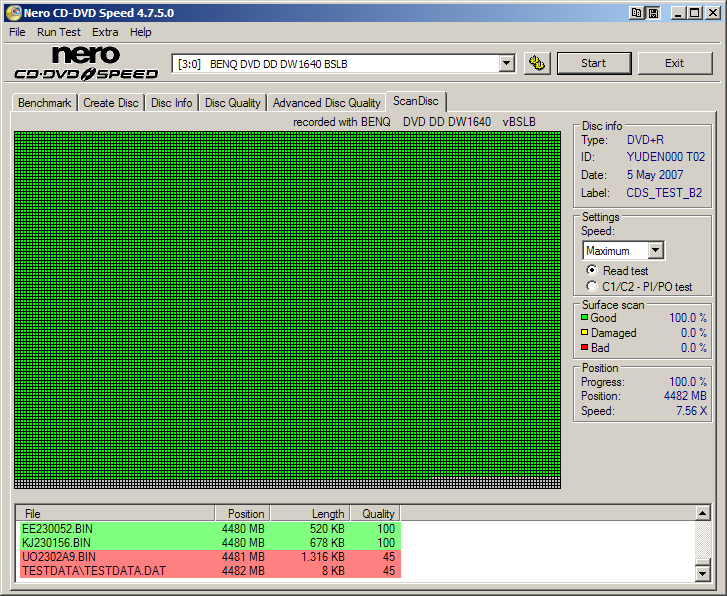This screenshot has width=727, height=596.
Task: Click the green Good legend swatch
Action: pos(584,317)
